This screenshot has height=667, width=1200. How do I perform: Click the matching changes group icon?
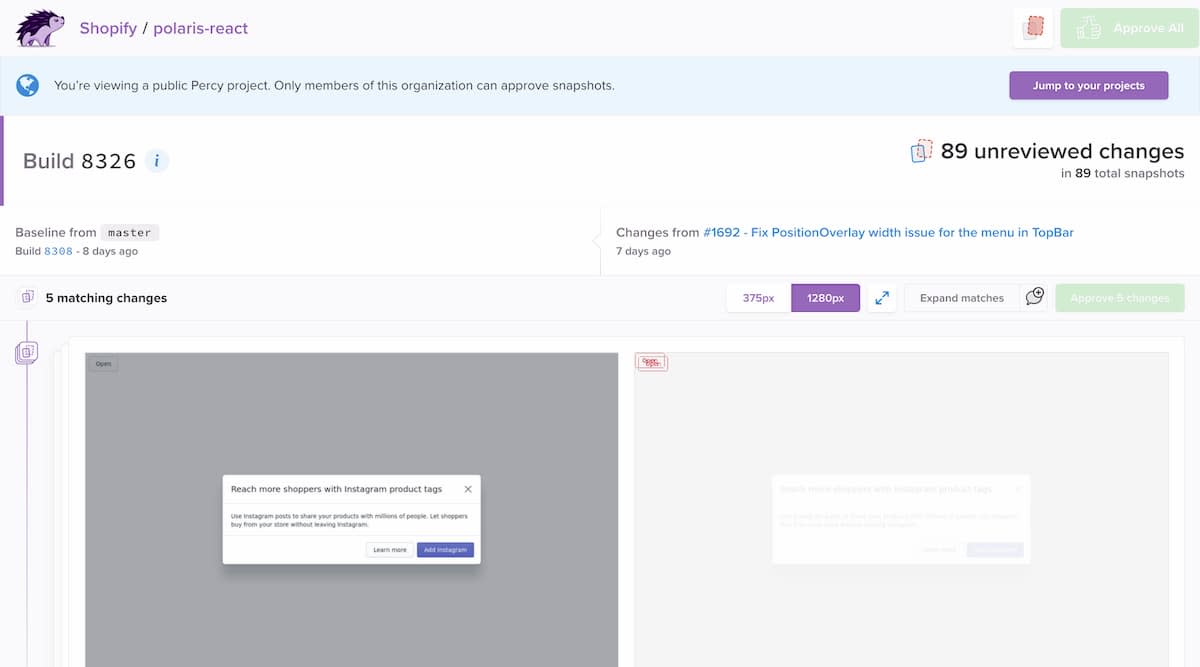coord(27,297)
